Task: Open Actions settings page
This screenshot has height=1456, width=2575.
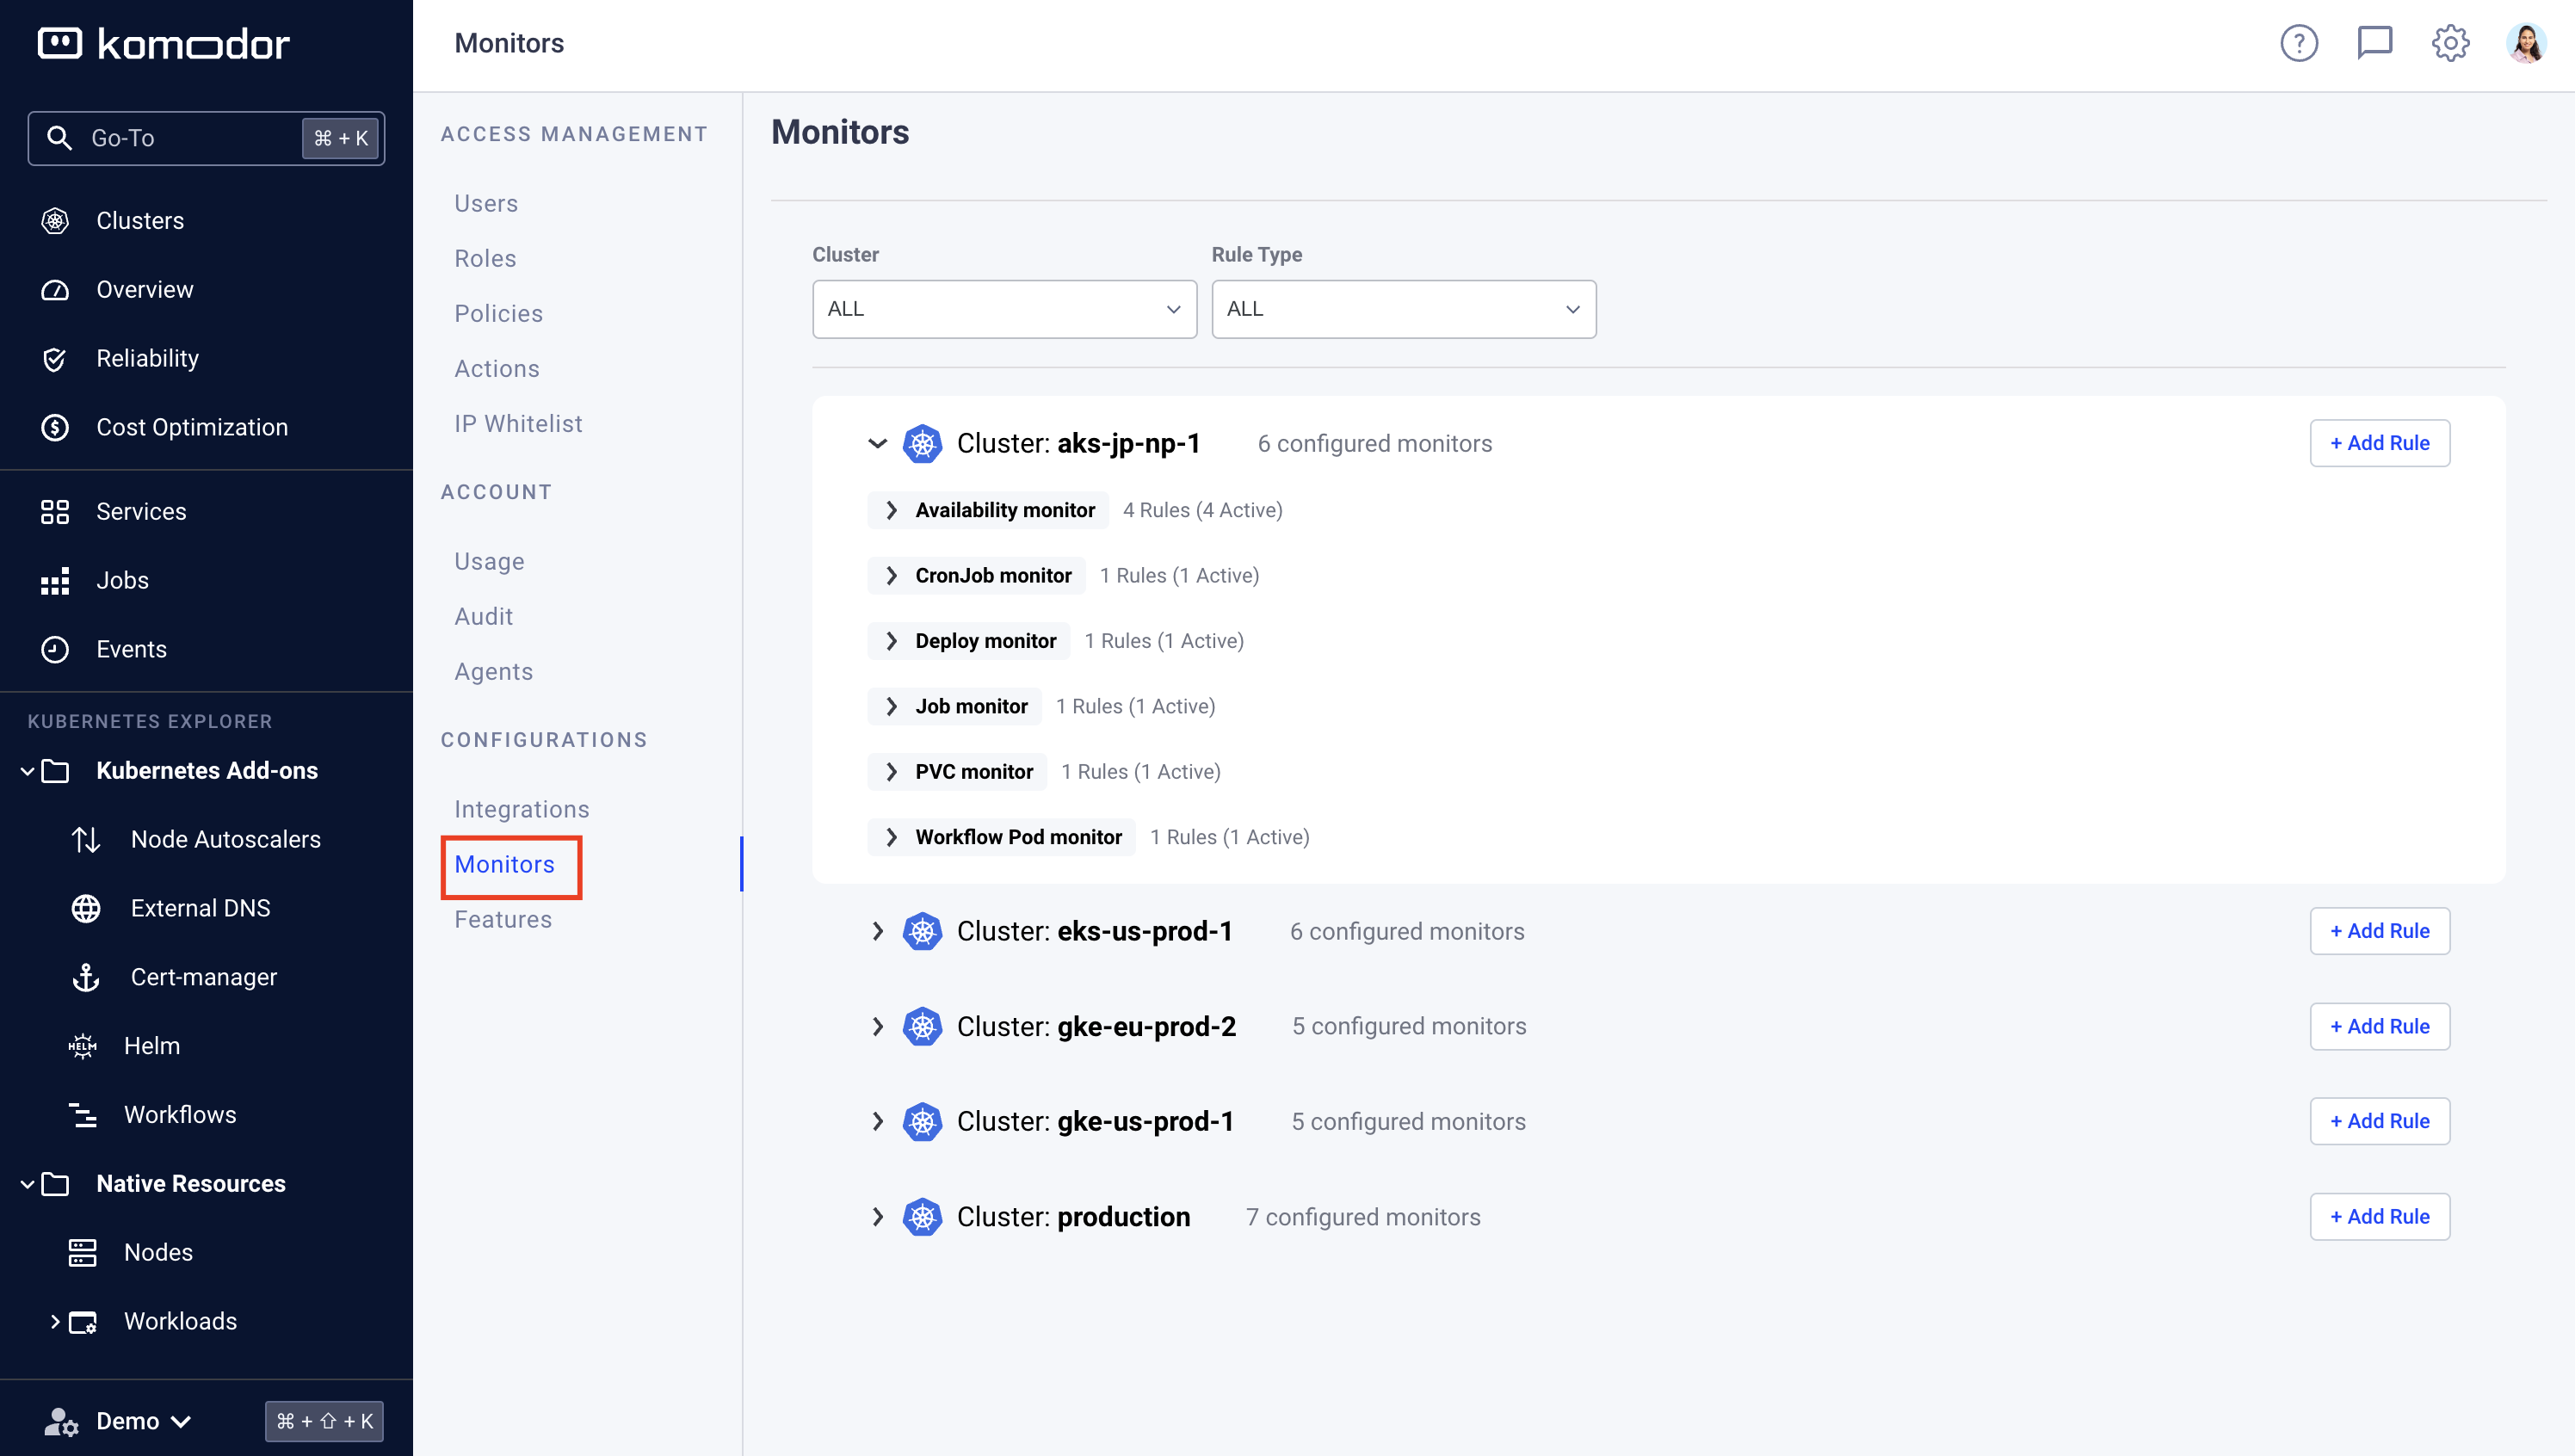Action: (x=496, y=369)
